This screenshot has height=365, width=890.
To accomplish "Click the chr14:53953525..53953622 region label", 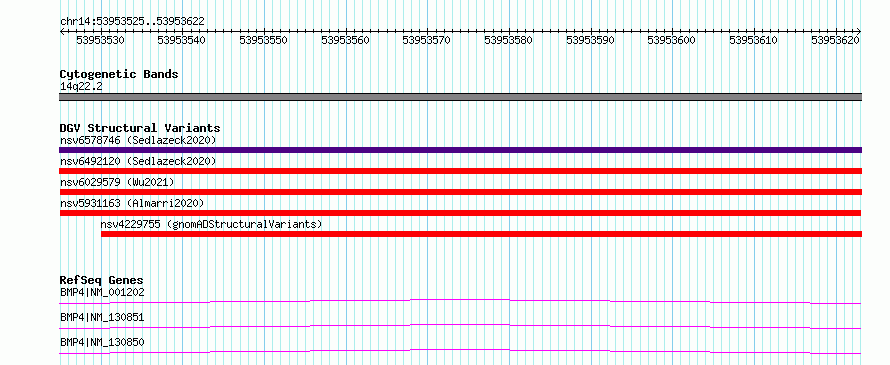I will pyautogui.click(x=132, y=22).
